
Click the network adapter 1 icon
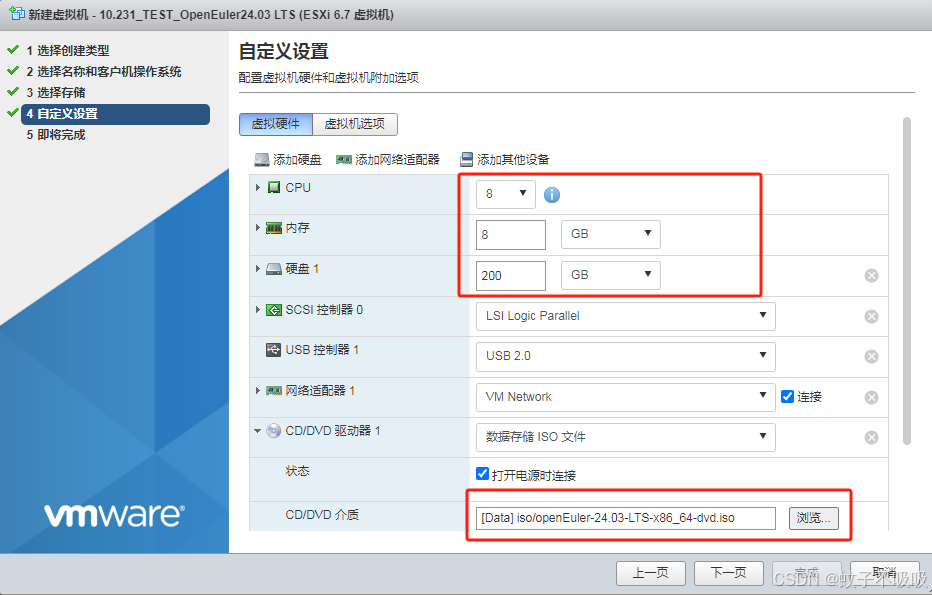tap(273, 391)
